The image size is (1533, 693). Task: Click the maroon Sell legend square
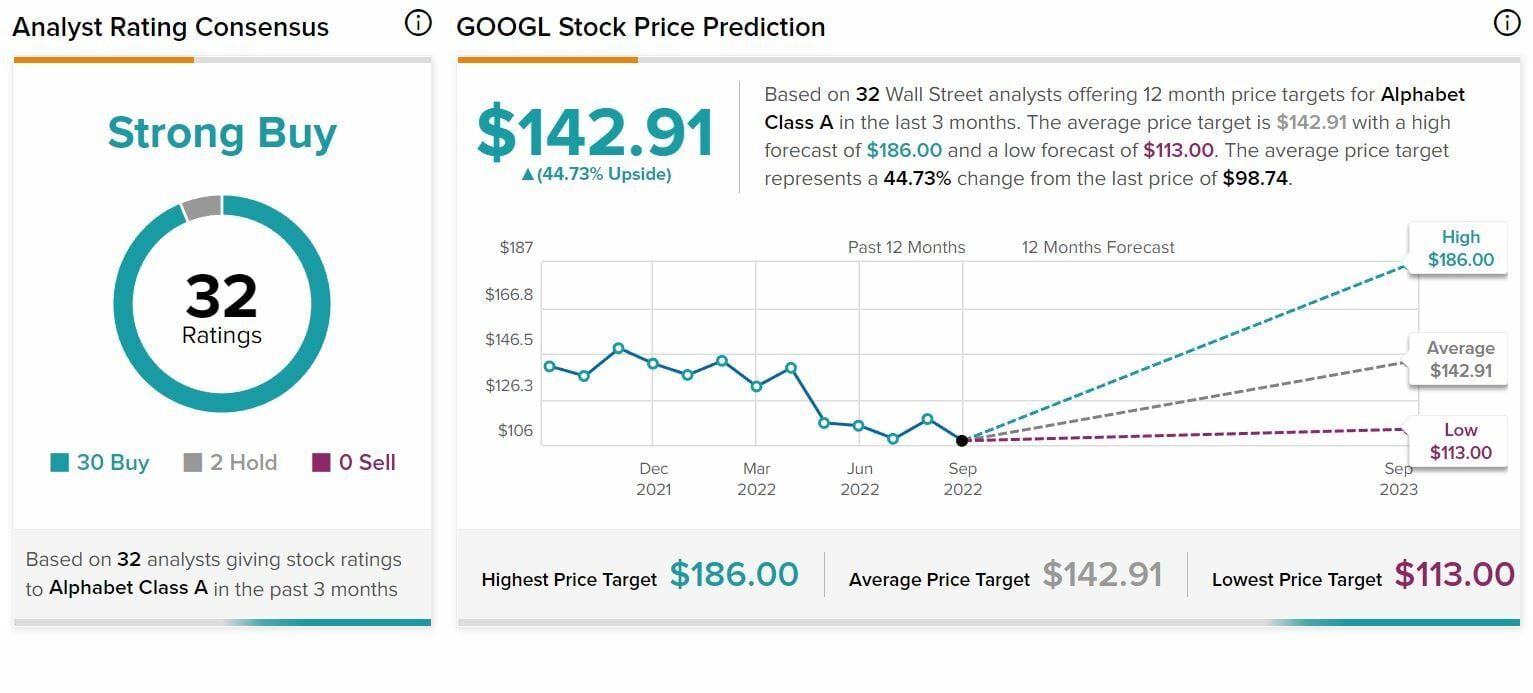321,463
